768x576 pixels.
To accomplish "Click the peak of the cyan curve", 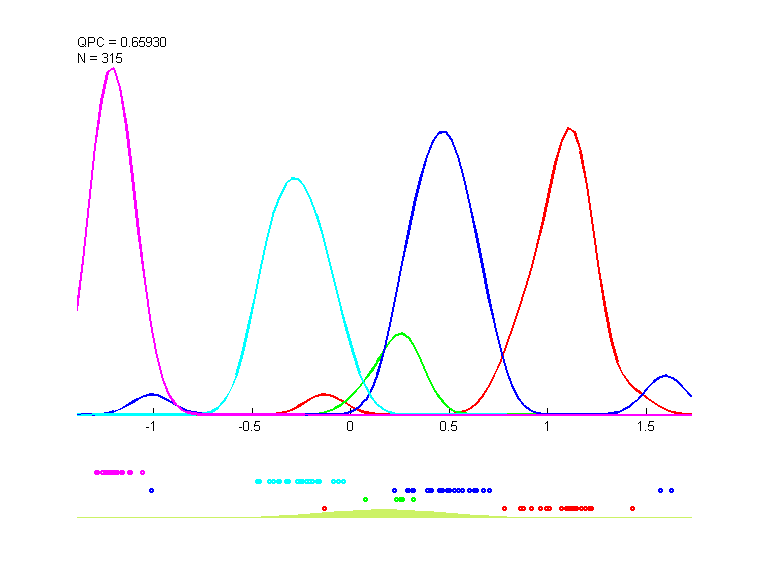I will point(293,179).
